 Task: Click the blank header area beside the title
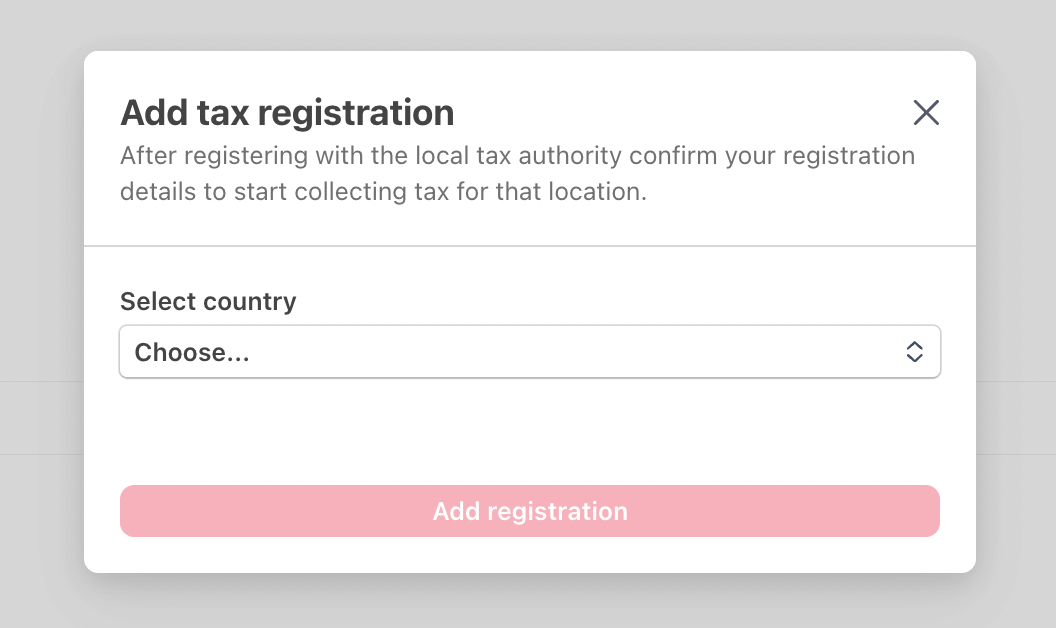click(x=680, y=113)
